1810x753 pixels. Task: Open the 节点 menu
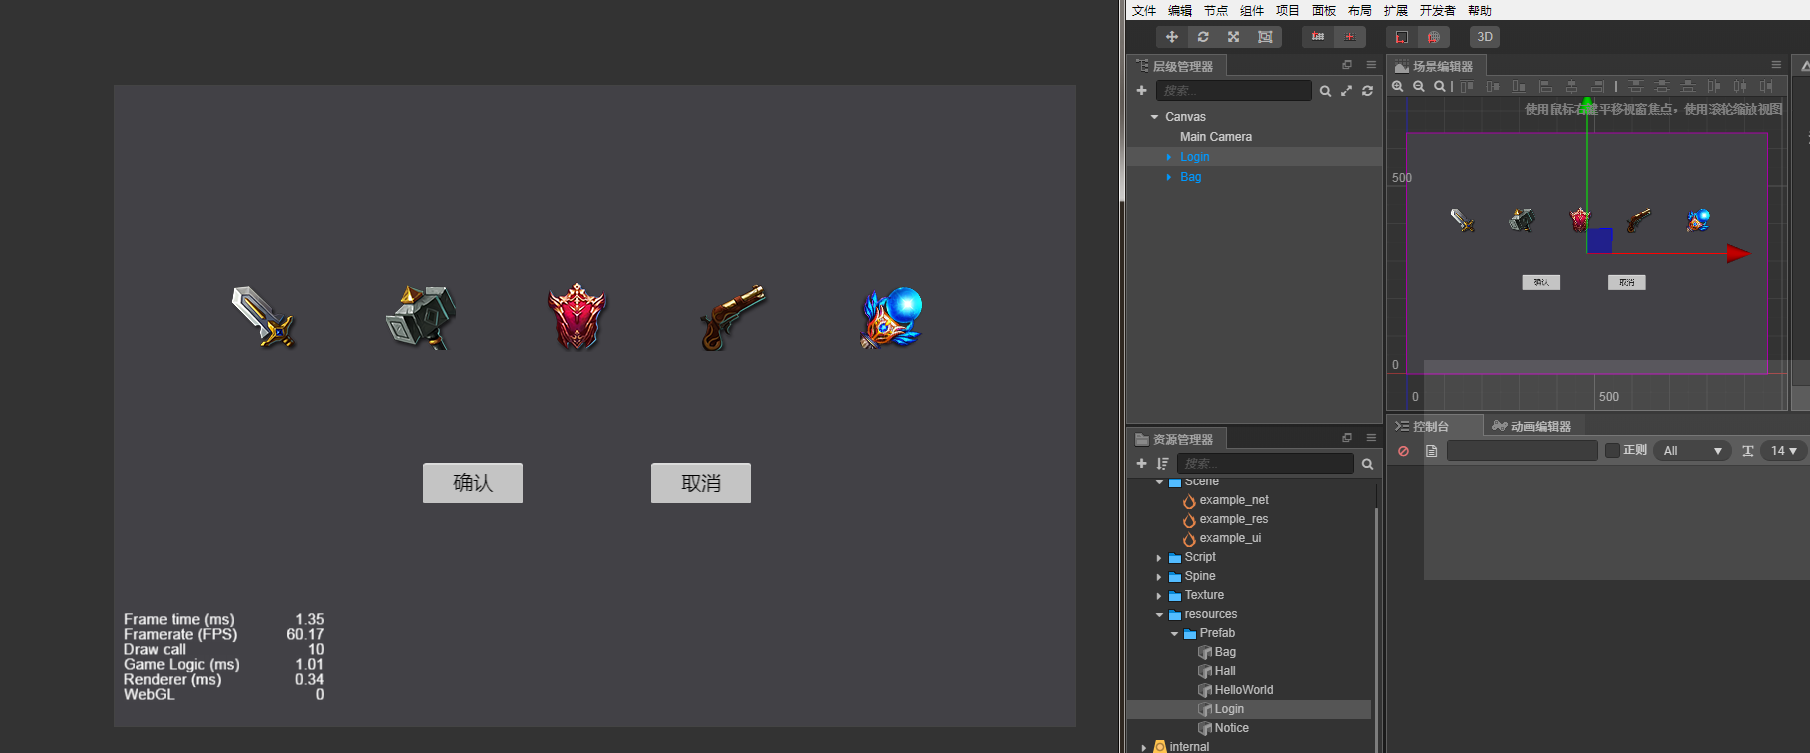1216,11
